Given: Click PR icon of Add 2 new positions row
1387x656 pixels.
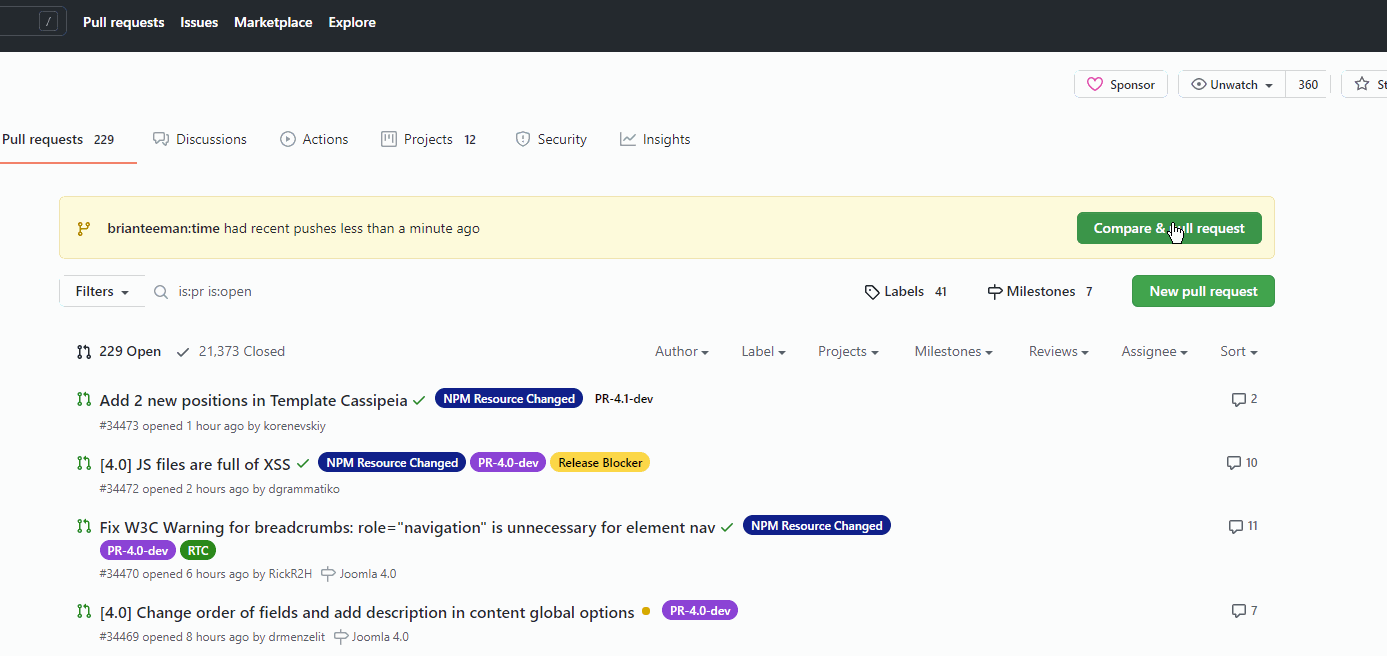Looking at the screenshot, I should (84, 400).
